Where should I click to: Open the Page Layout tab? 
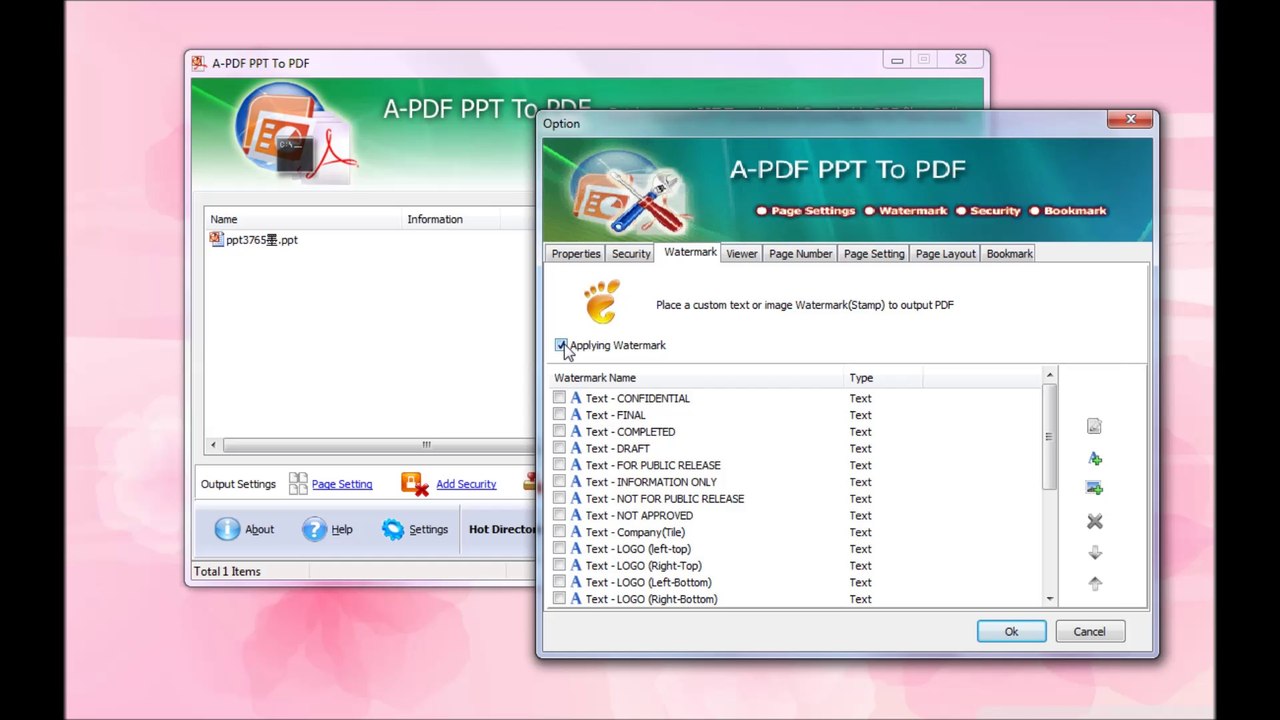945,254
